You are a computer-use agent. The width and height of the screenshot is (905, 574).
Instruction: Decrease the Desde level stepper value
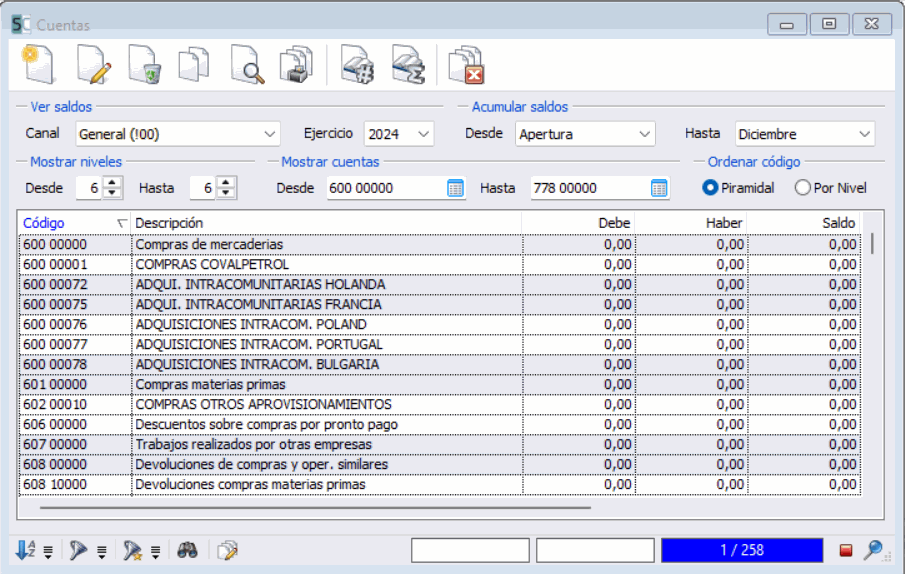coord(112,194)
